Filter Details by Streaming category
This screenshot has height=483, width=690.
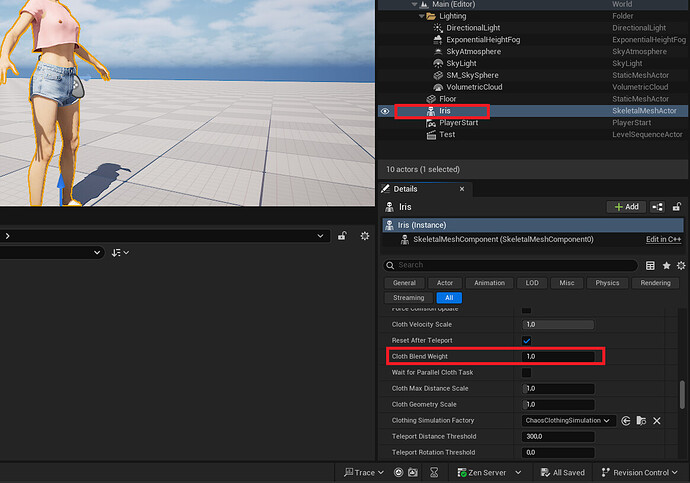pyautogui.click(x=409, y=298)
